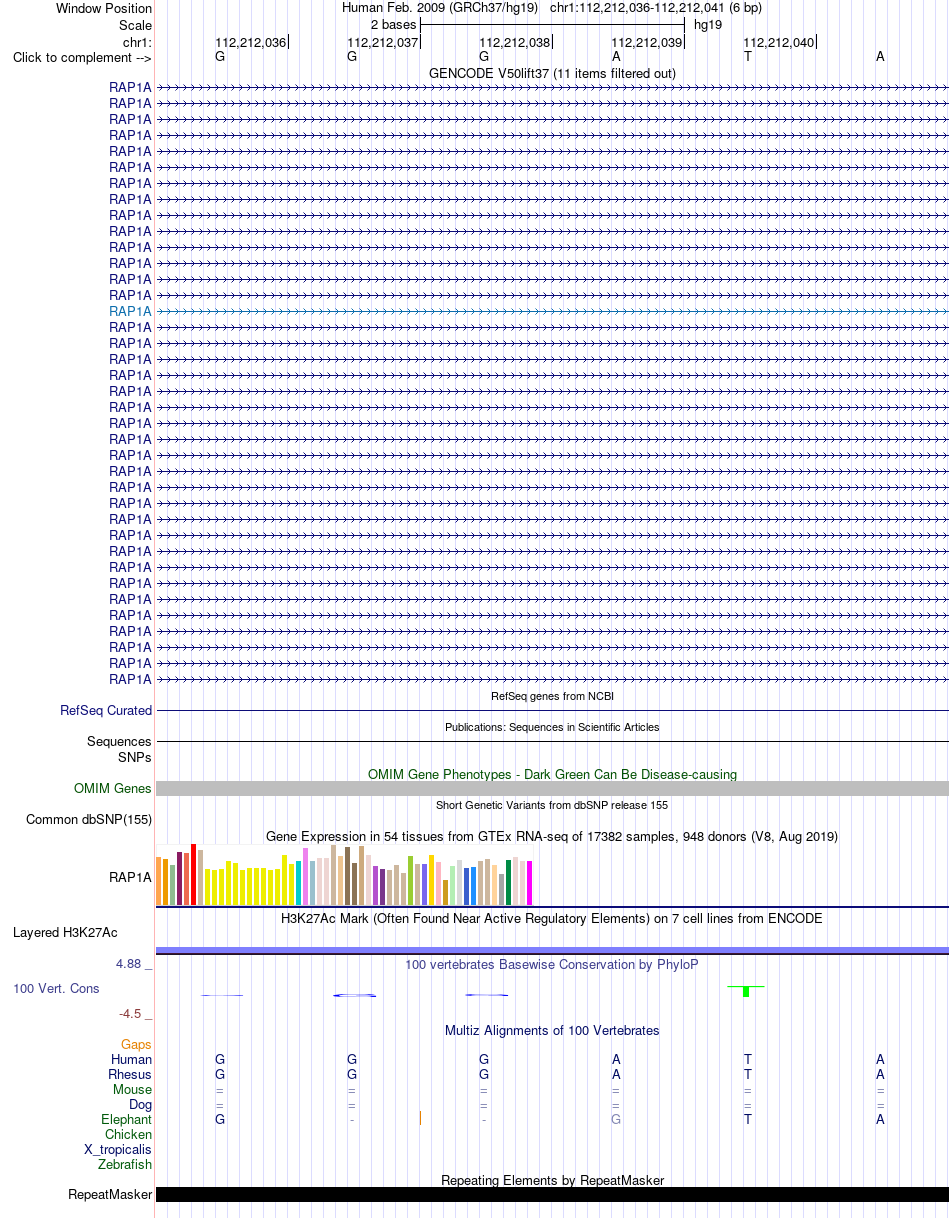950x1218 pixels.
Task: Select the 'Click to complement -->' label
Action: pyautogui.click(x=82, y=57)
